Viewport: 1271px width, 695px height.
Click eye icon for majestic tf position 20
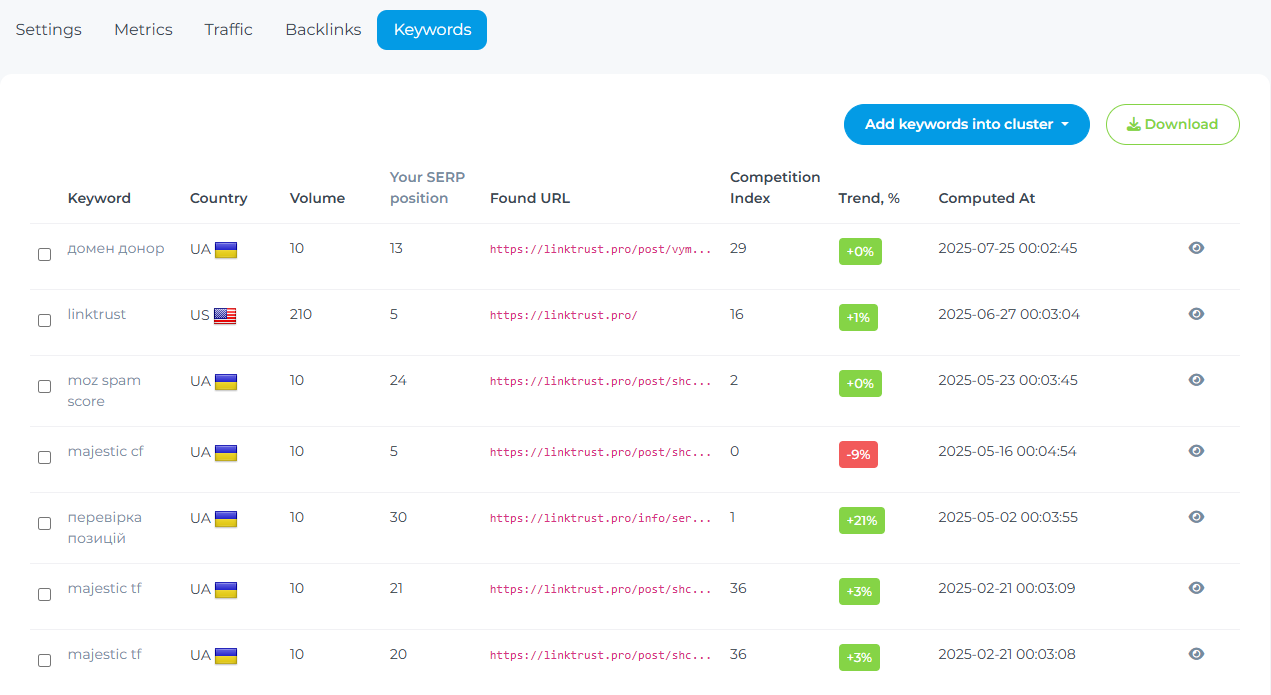coord(1195,654)
